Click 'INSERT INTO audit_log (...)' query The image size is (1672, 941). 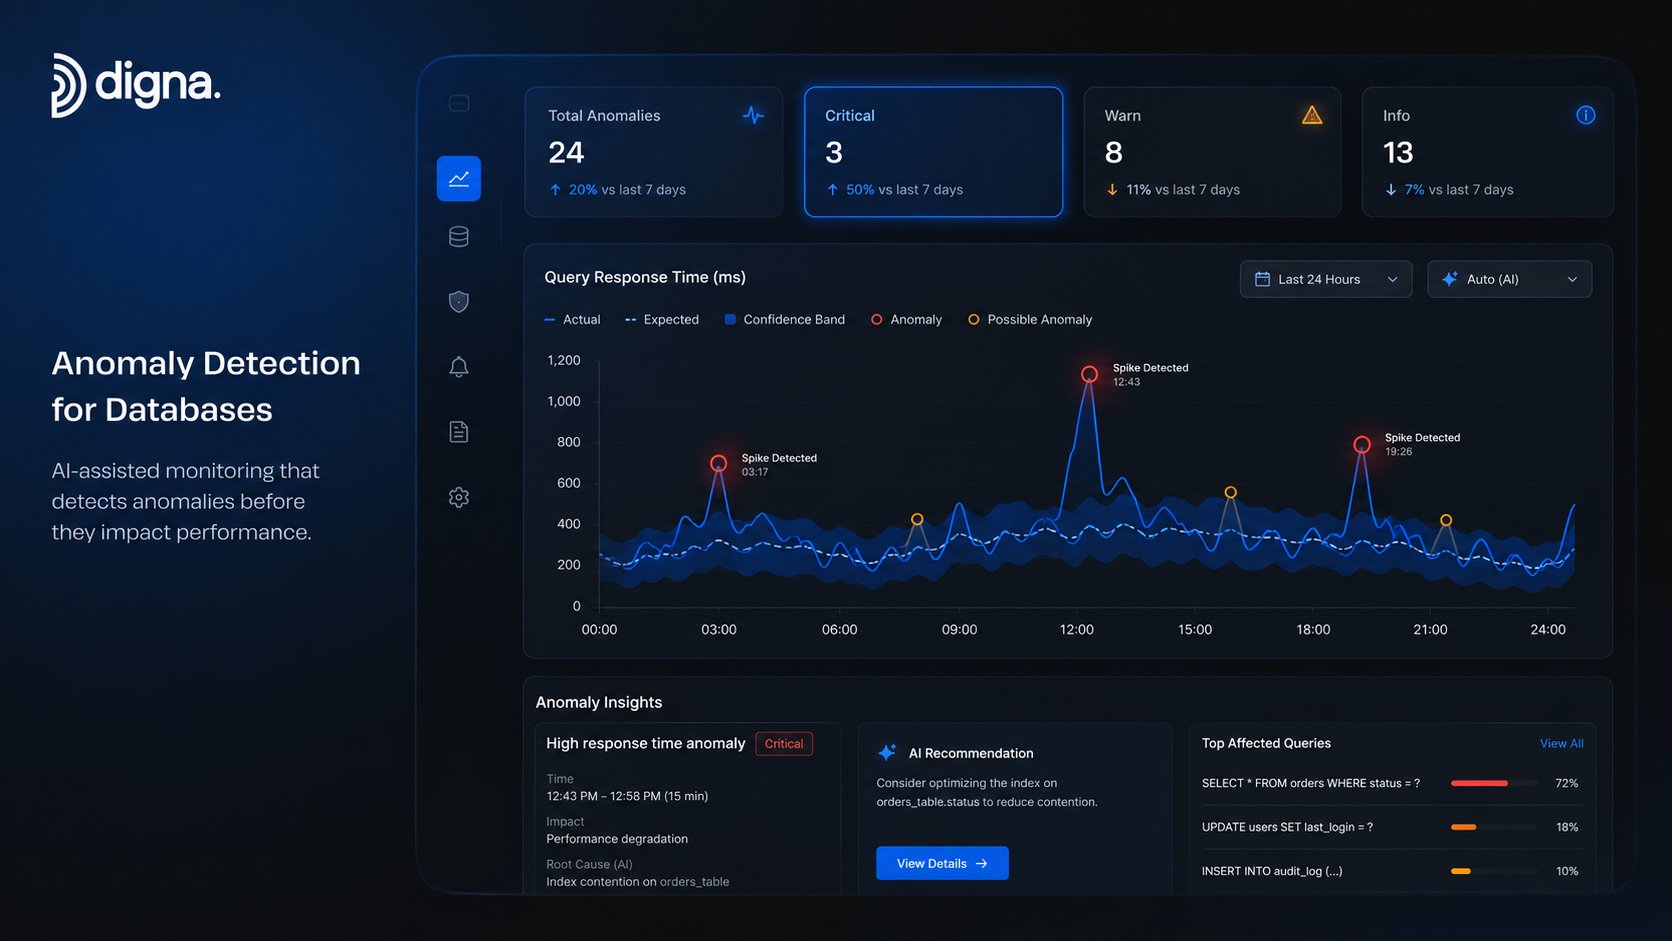[x=1272, y=871]
